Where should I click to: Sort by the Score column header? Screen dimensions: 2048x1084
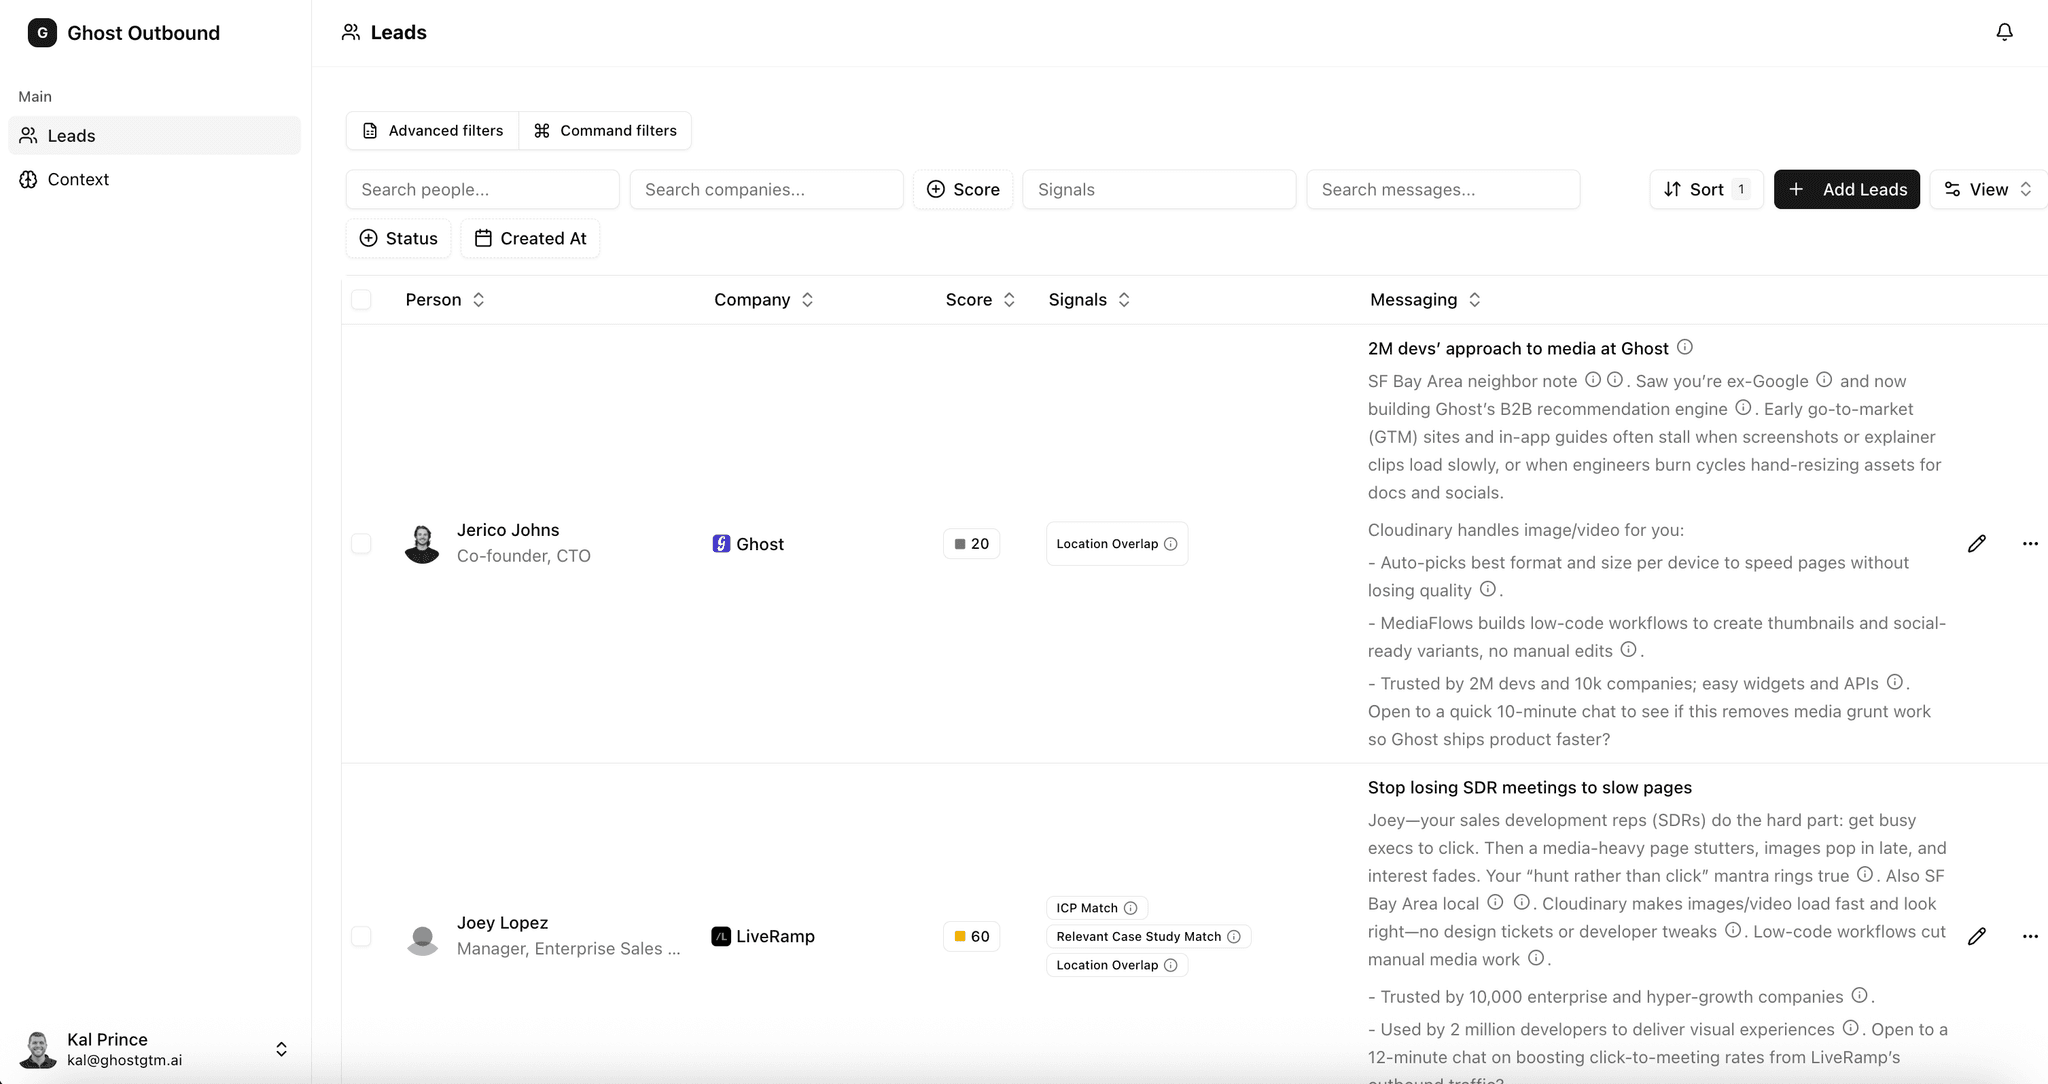tap(980, 300)
